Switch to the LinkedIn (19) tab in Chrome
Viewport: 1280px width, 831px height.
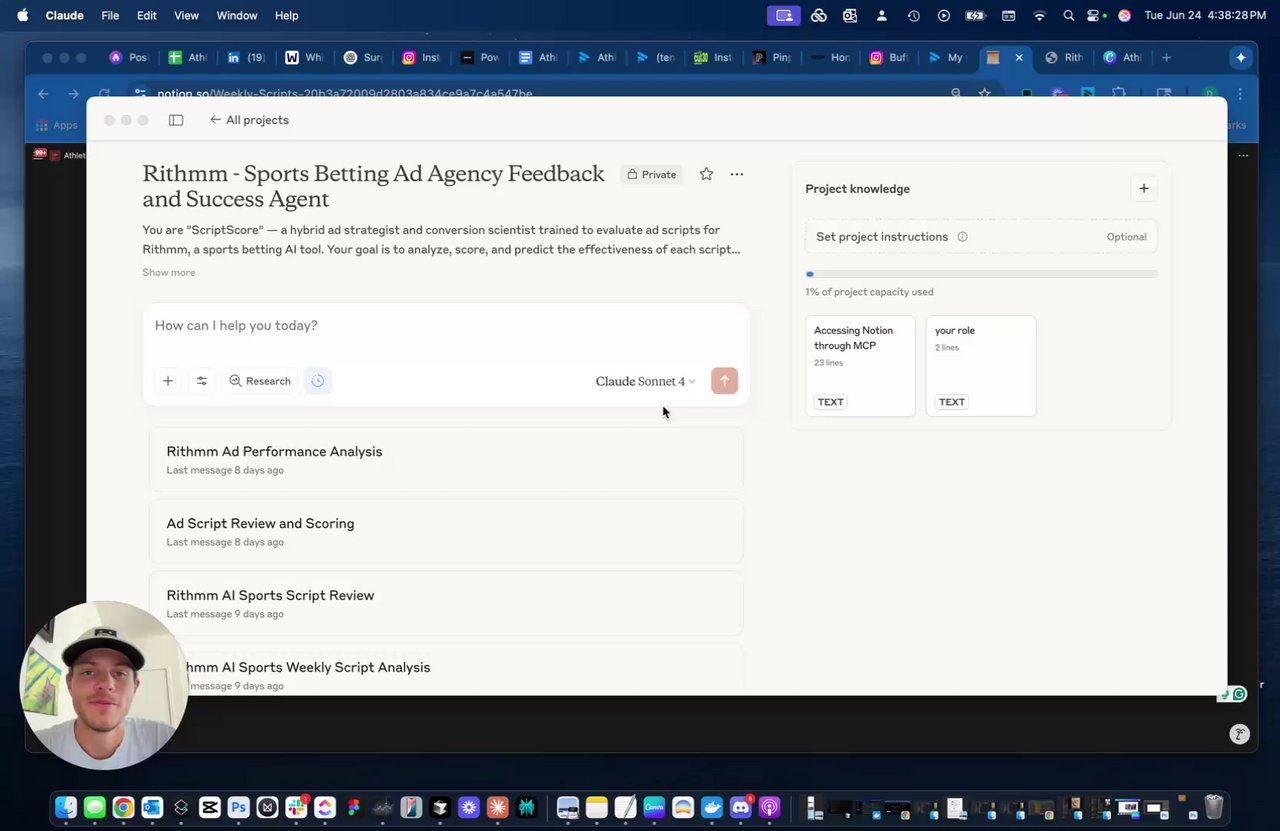coord(245,57)
